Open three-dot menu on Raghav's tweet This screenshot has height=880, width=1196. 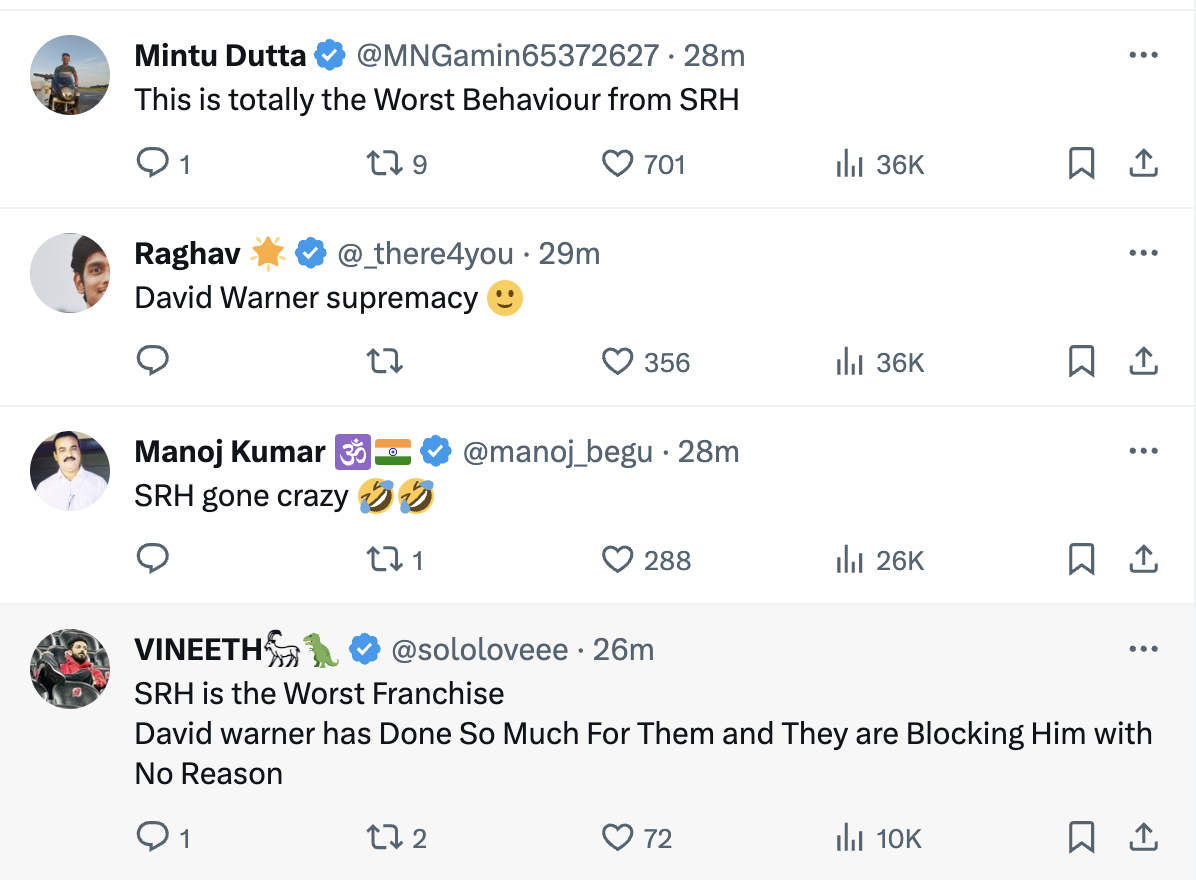(1143, 253)
